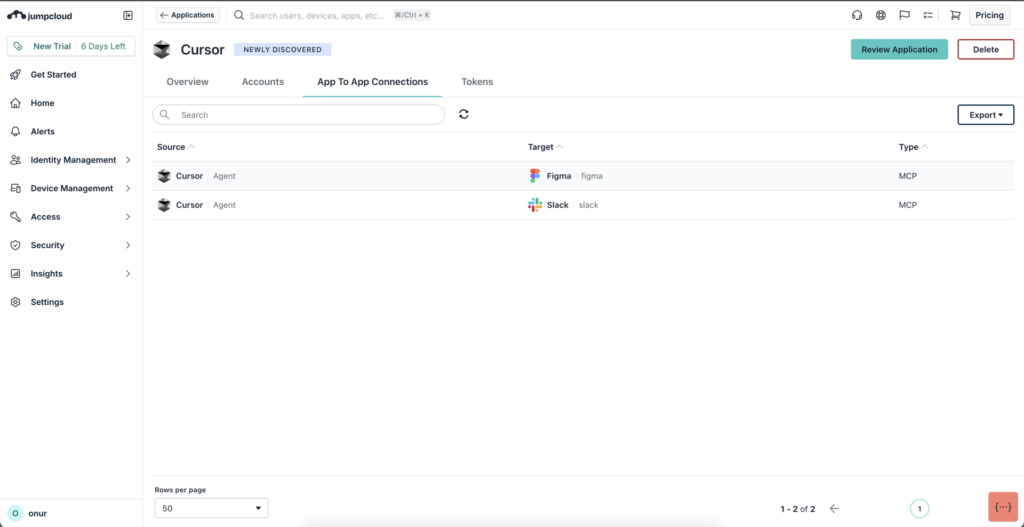Screen dimensions: 1024x527
Task: Focus the global search field
Action: coord(317,15)
